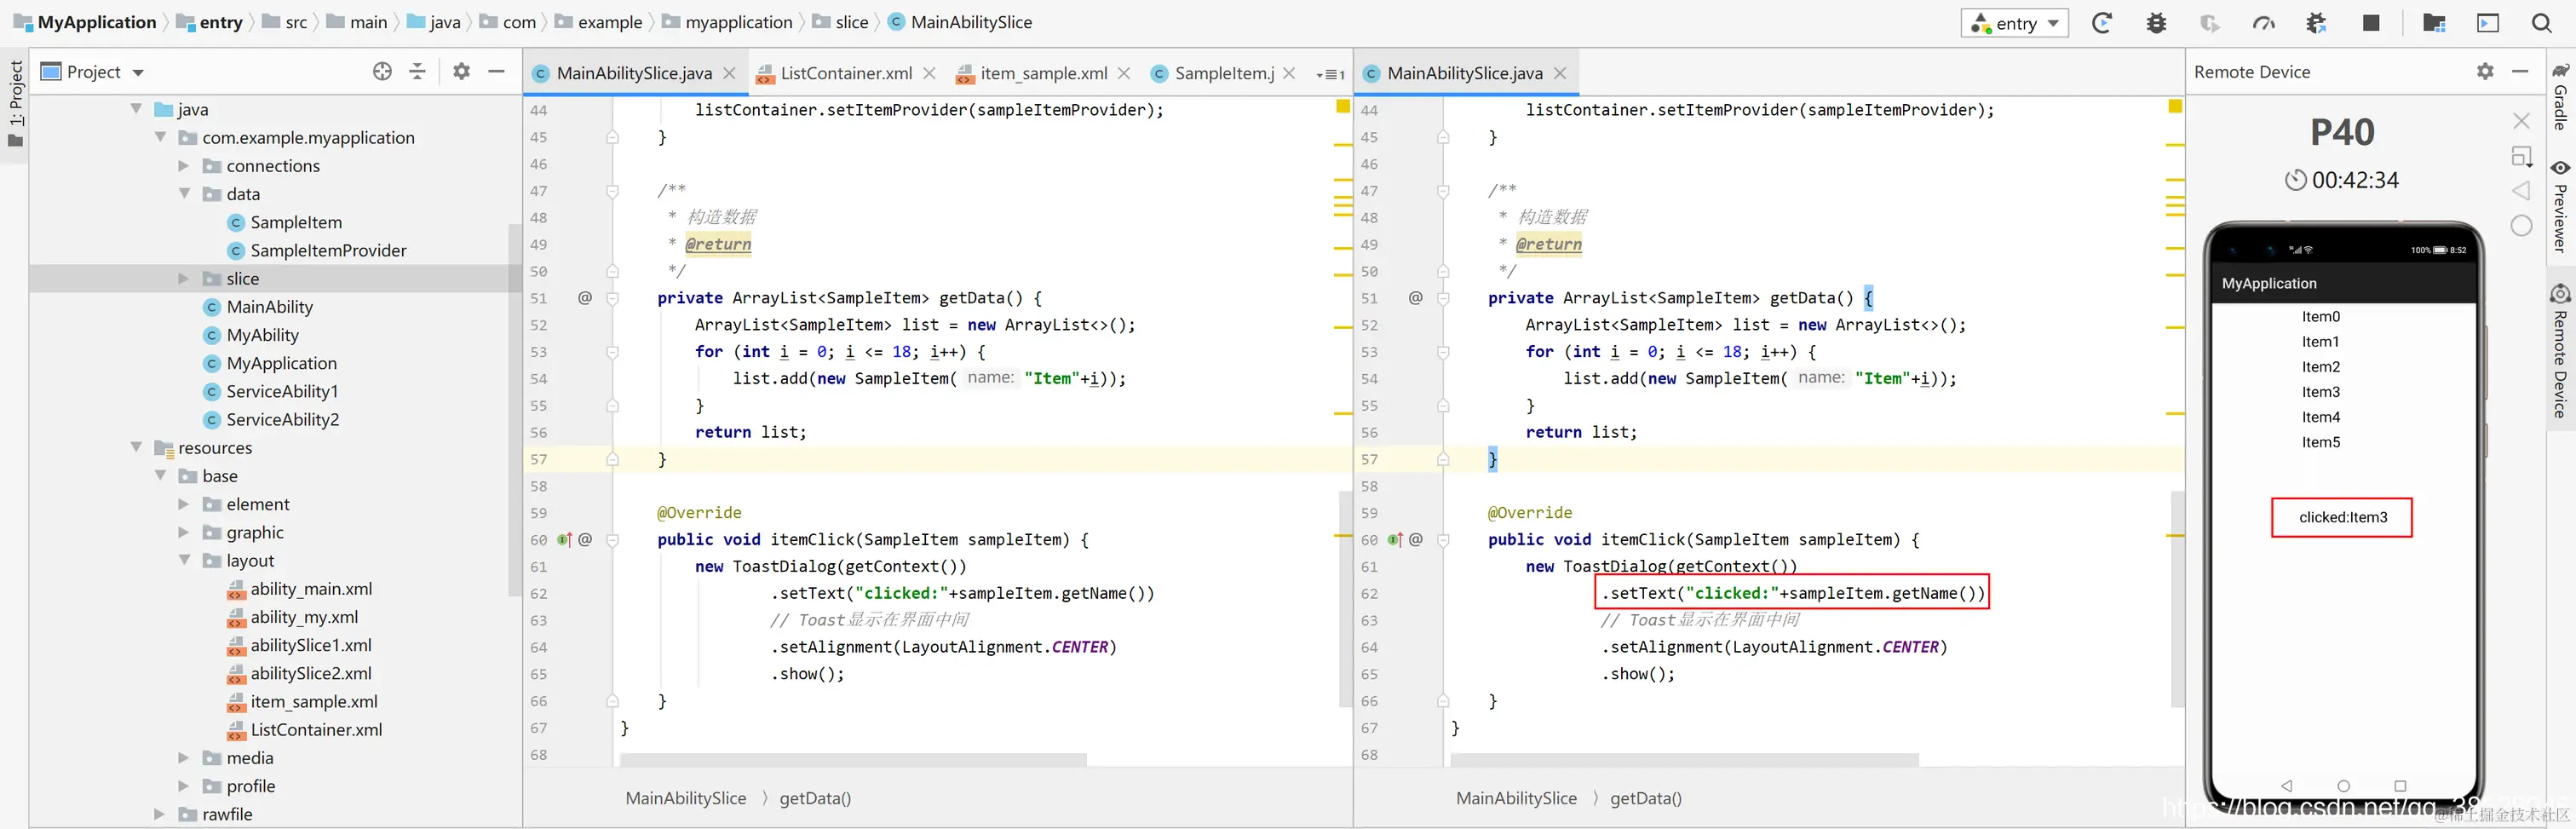Collapse the resources folder arrow
This screenshot has height=829, width=2576.
pos(136,448)
